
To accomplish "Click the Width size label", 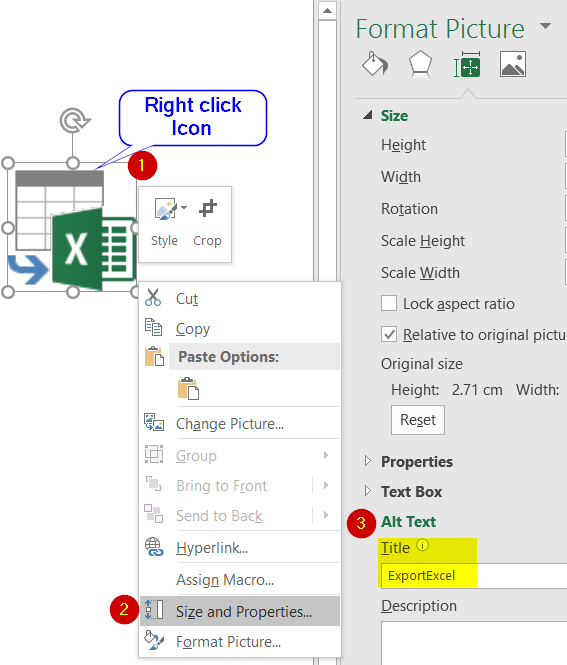I will tap(401, 177).
